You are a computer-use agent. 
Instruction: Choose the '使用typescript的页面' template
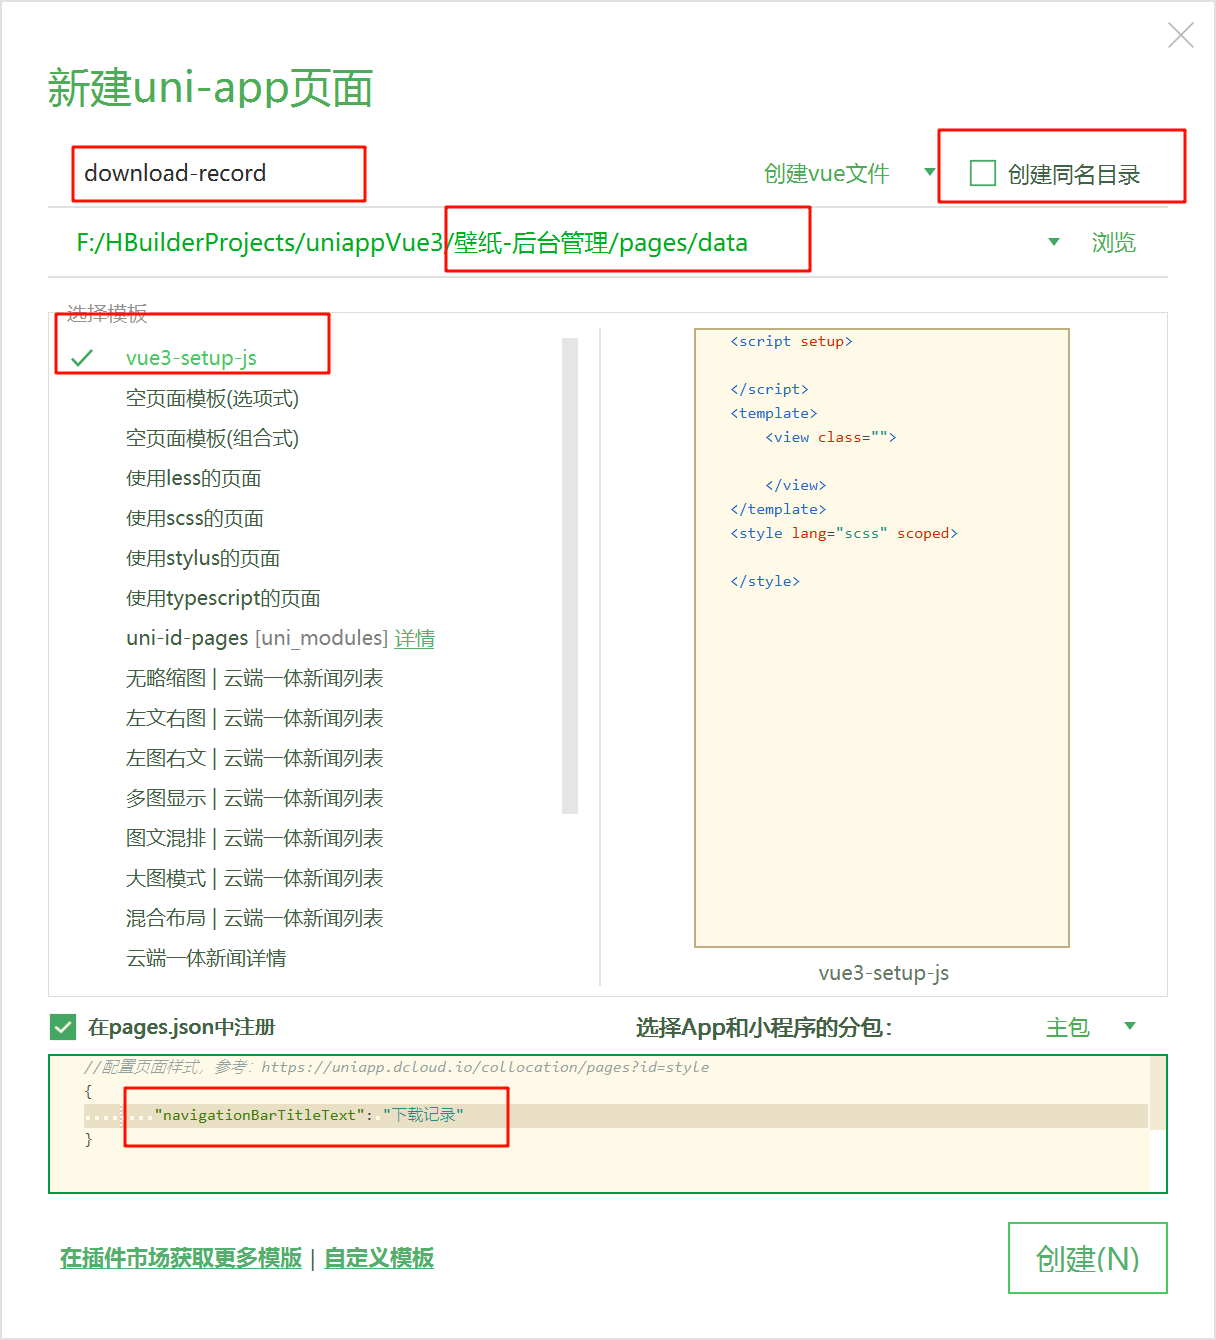pos(223,598)
